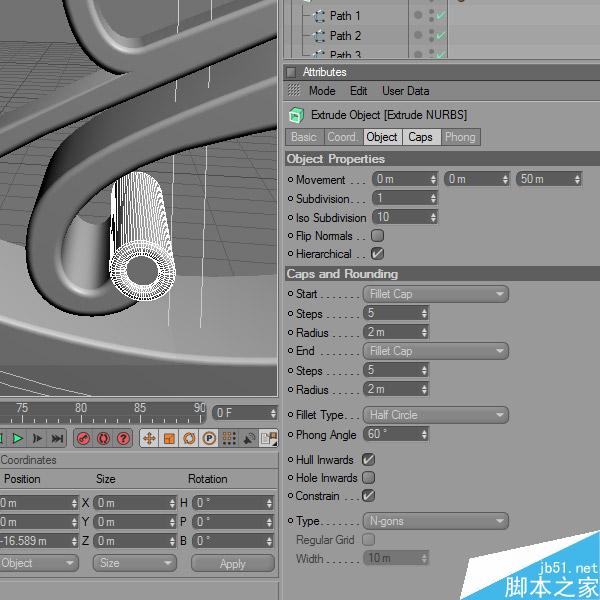Open the User Data menu
The width and height of the screenshot is (600, 600).
click(406, 91)
